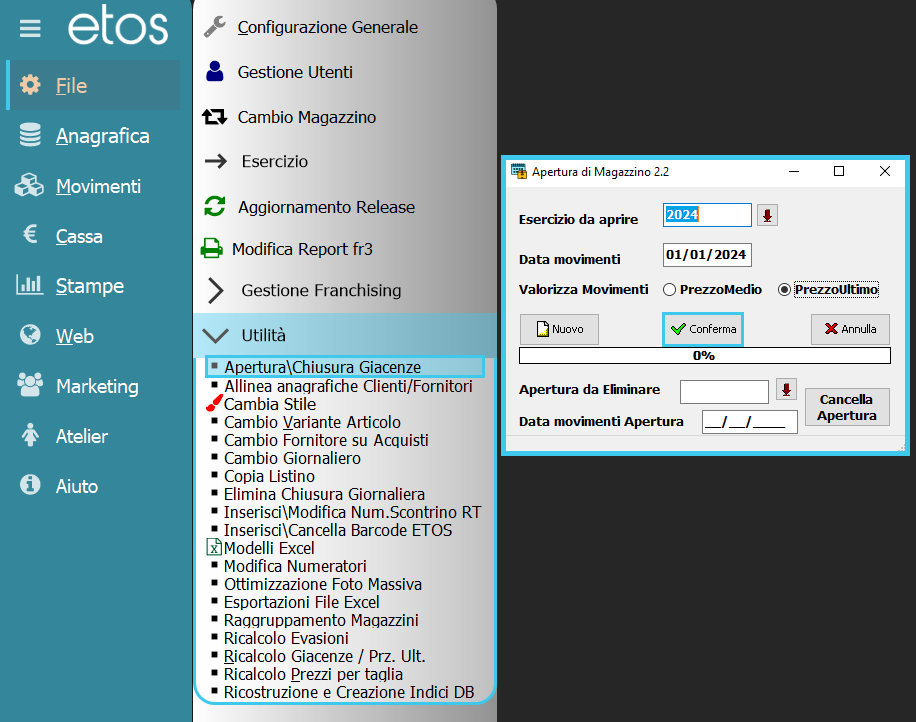The height and width of the screenshot is (722, 916).
Task: Click the Apertura da Eliminare field
Action: point(724,392)
